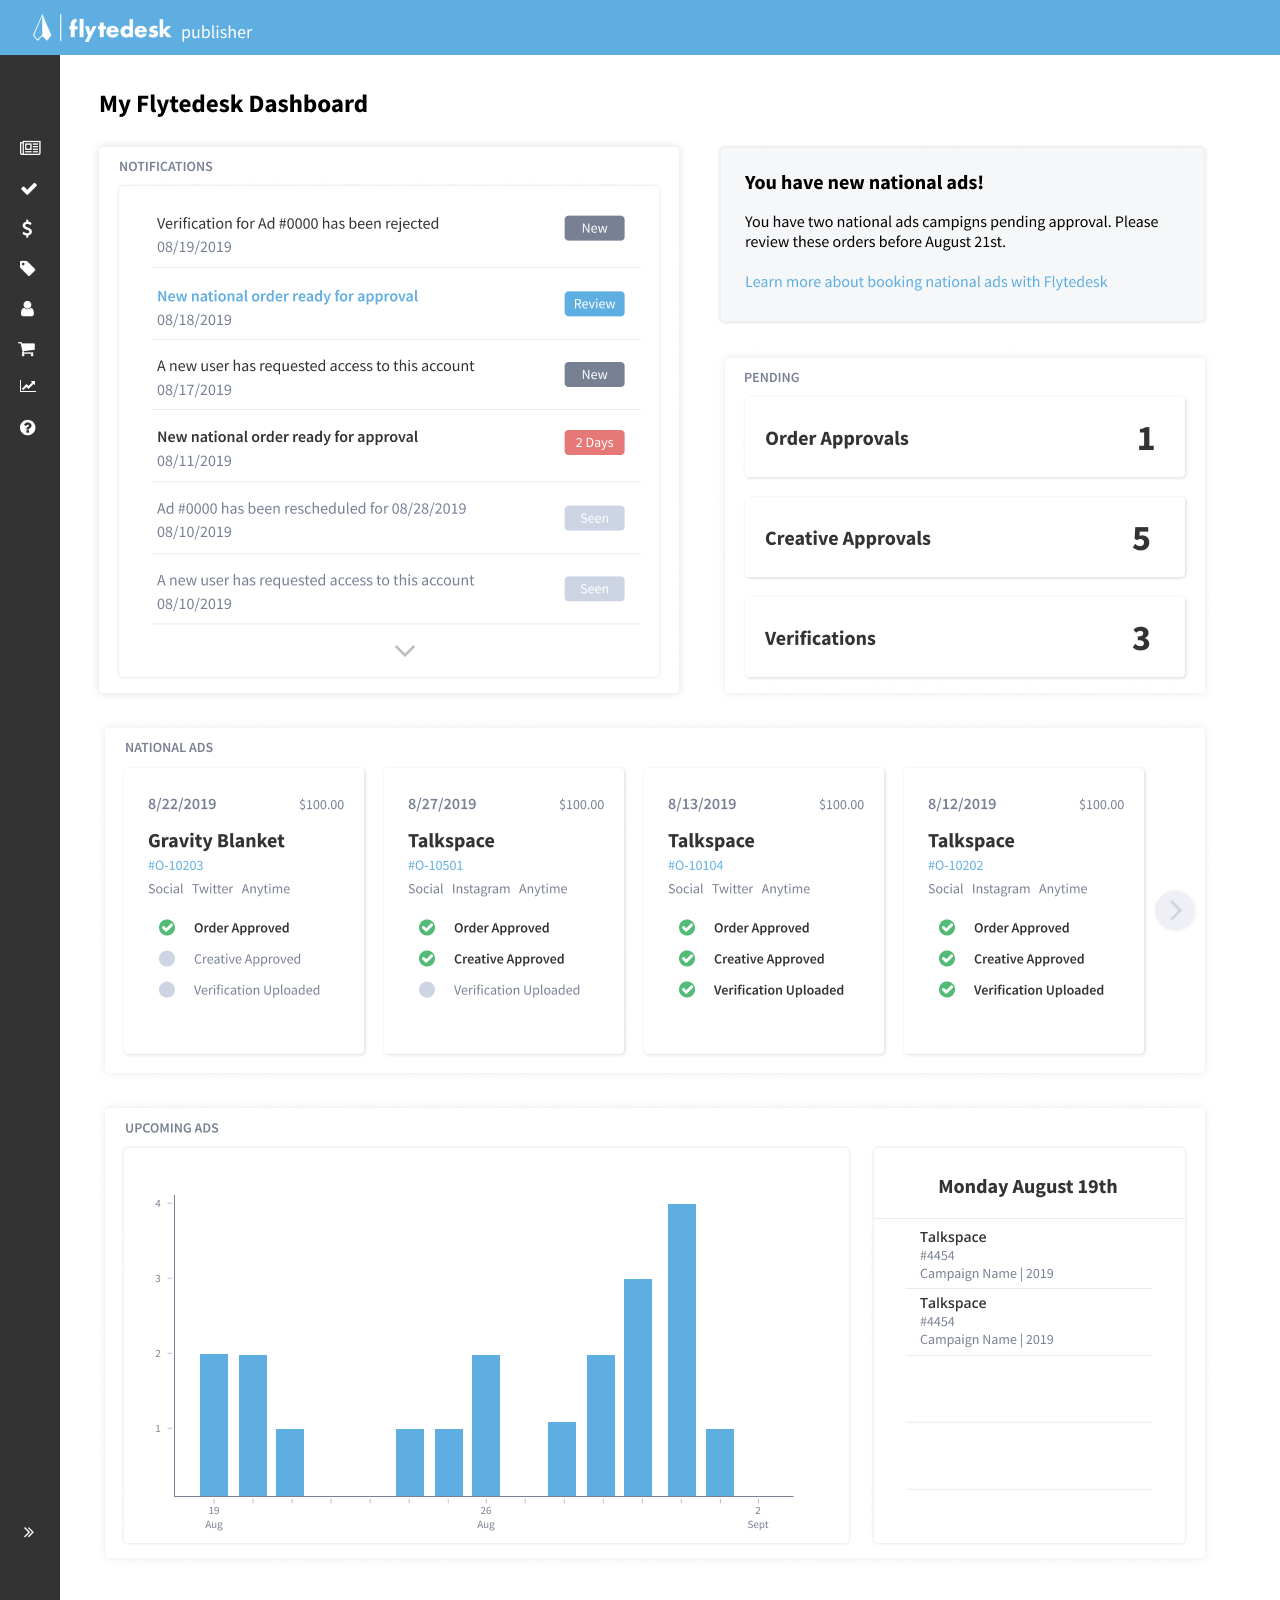This screenshot has width=1280, height=1600.
Task: Expand sidebar with double chevron icon
Action: pos(29,1532)
